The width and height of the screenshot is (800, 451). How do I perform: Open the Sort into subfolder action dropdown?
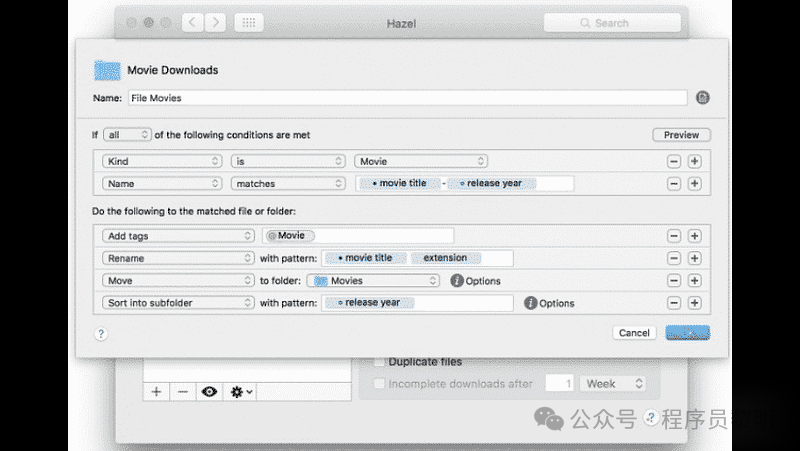coord(178,303)
